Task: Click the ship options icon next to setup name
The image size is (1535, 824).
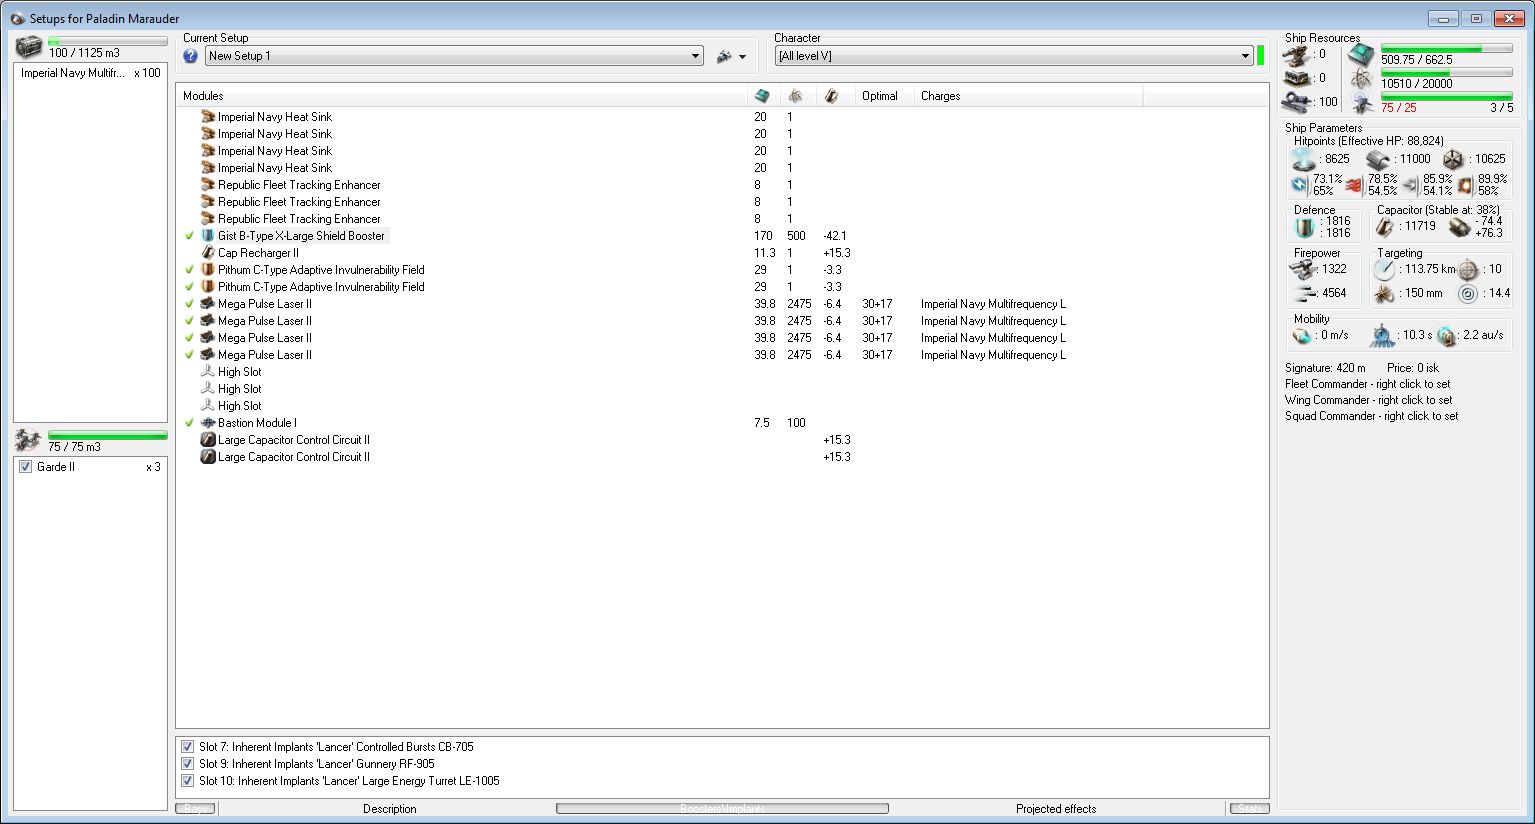Action: [725, 56]
